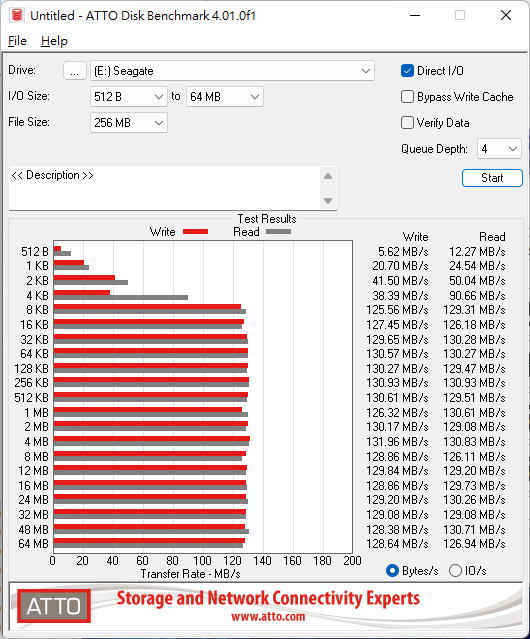Click the Description scroll up arrow
This screenshot has height=639, width=530.
(328, 176)
